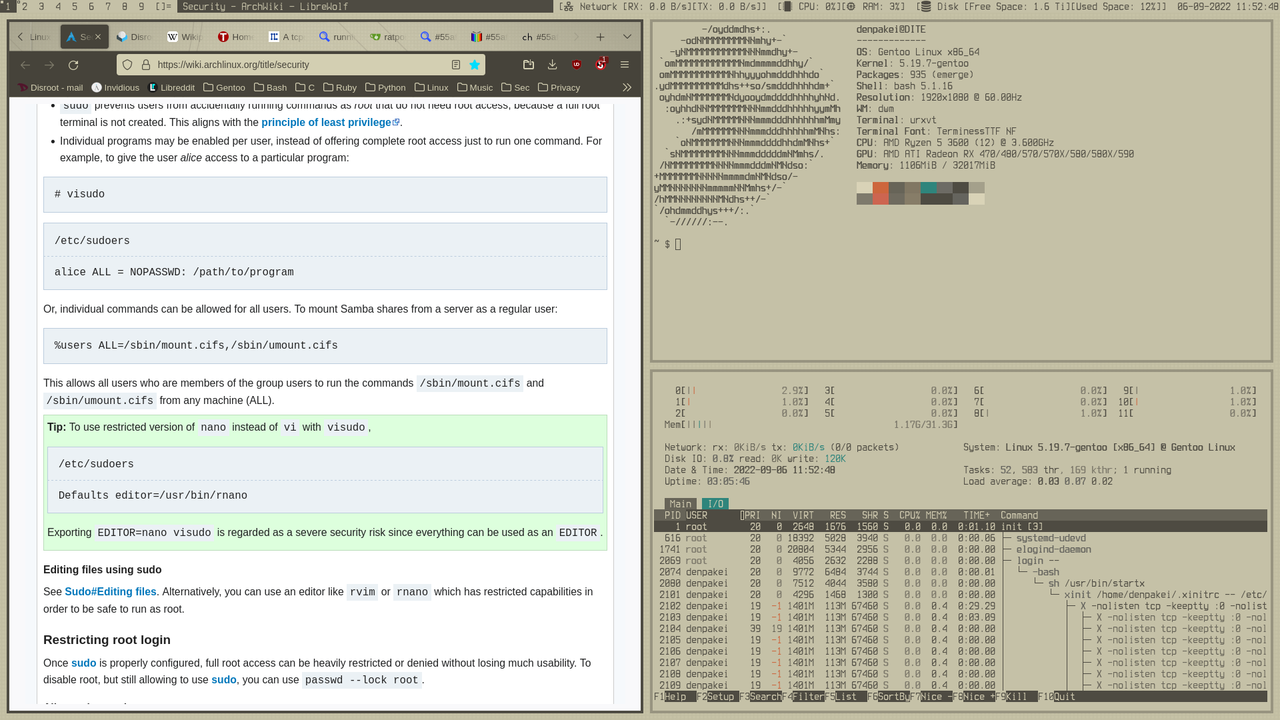
Task: Open the C bookmarks folder
Action: click(305, 87)
